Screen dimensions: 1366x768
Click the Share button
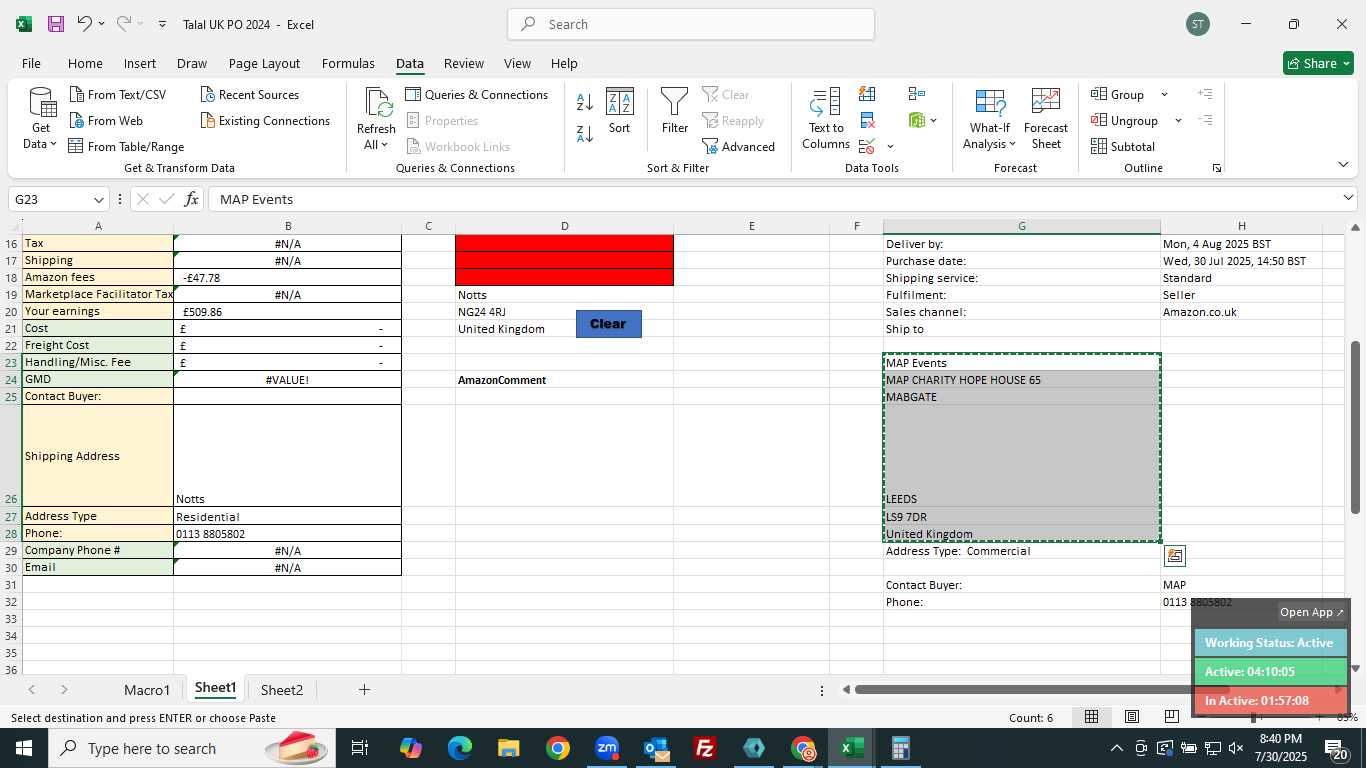(x=1318, y=63)
